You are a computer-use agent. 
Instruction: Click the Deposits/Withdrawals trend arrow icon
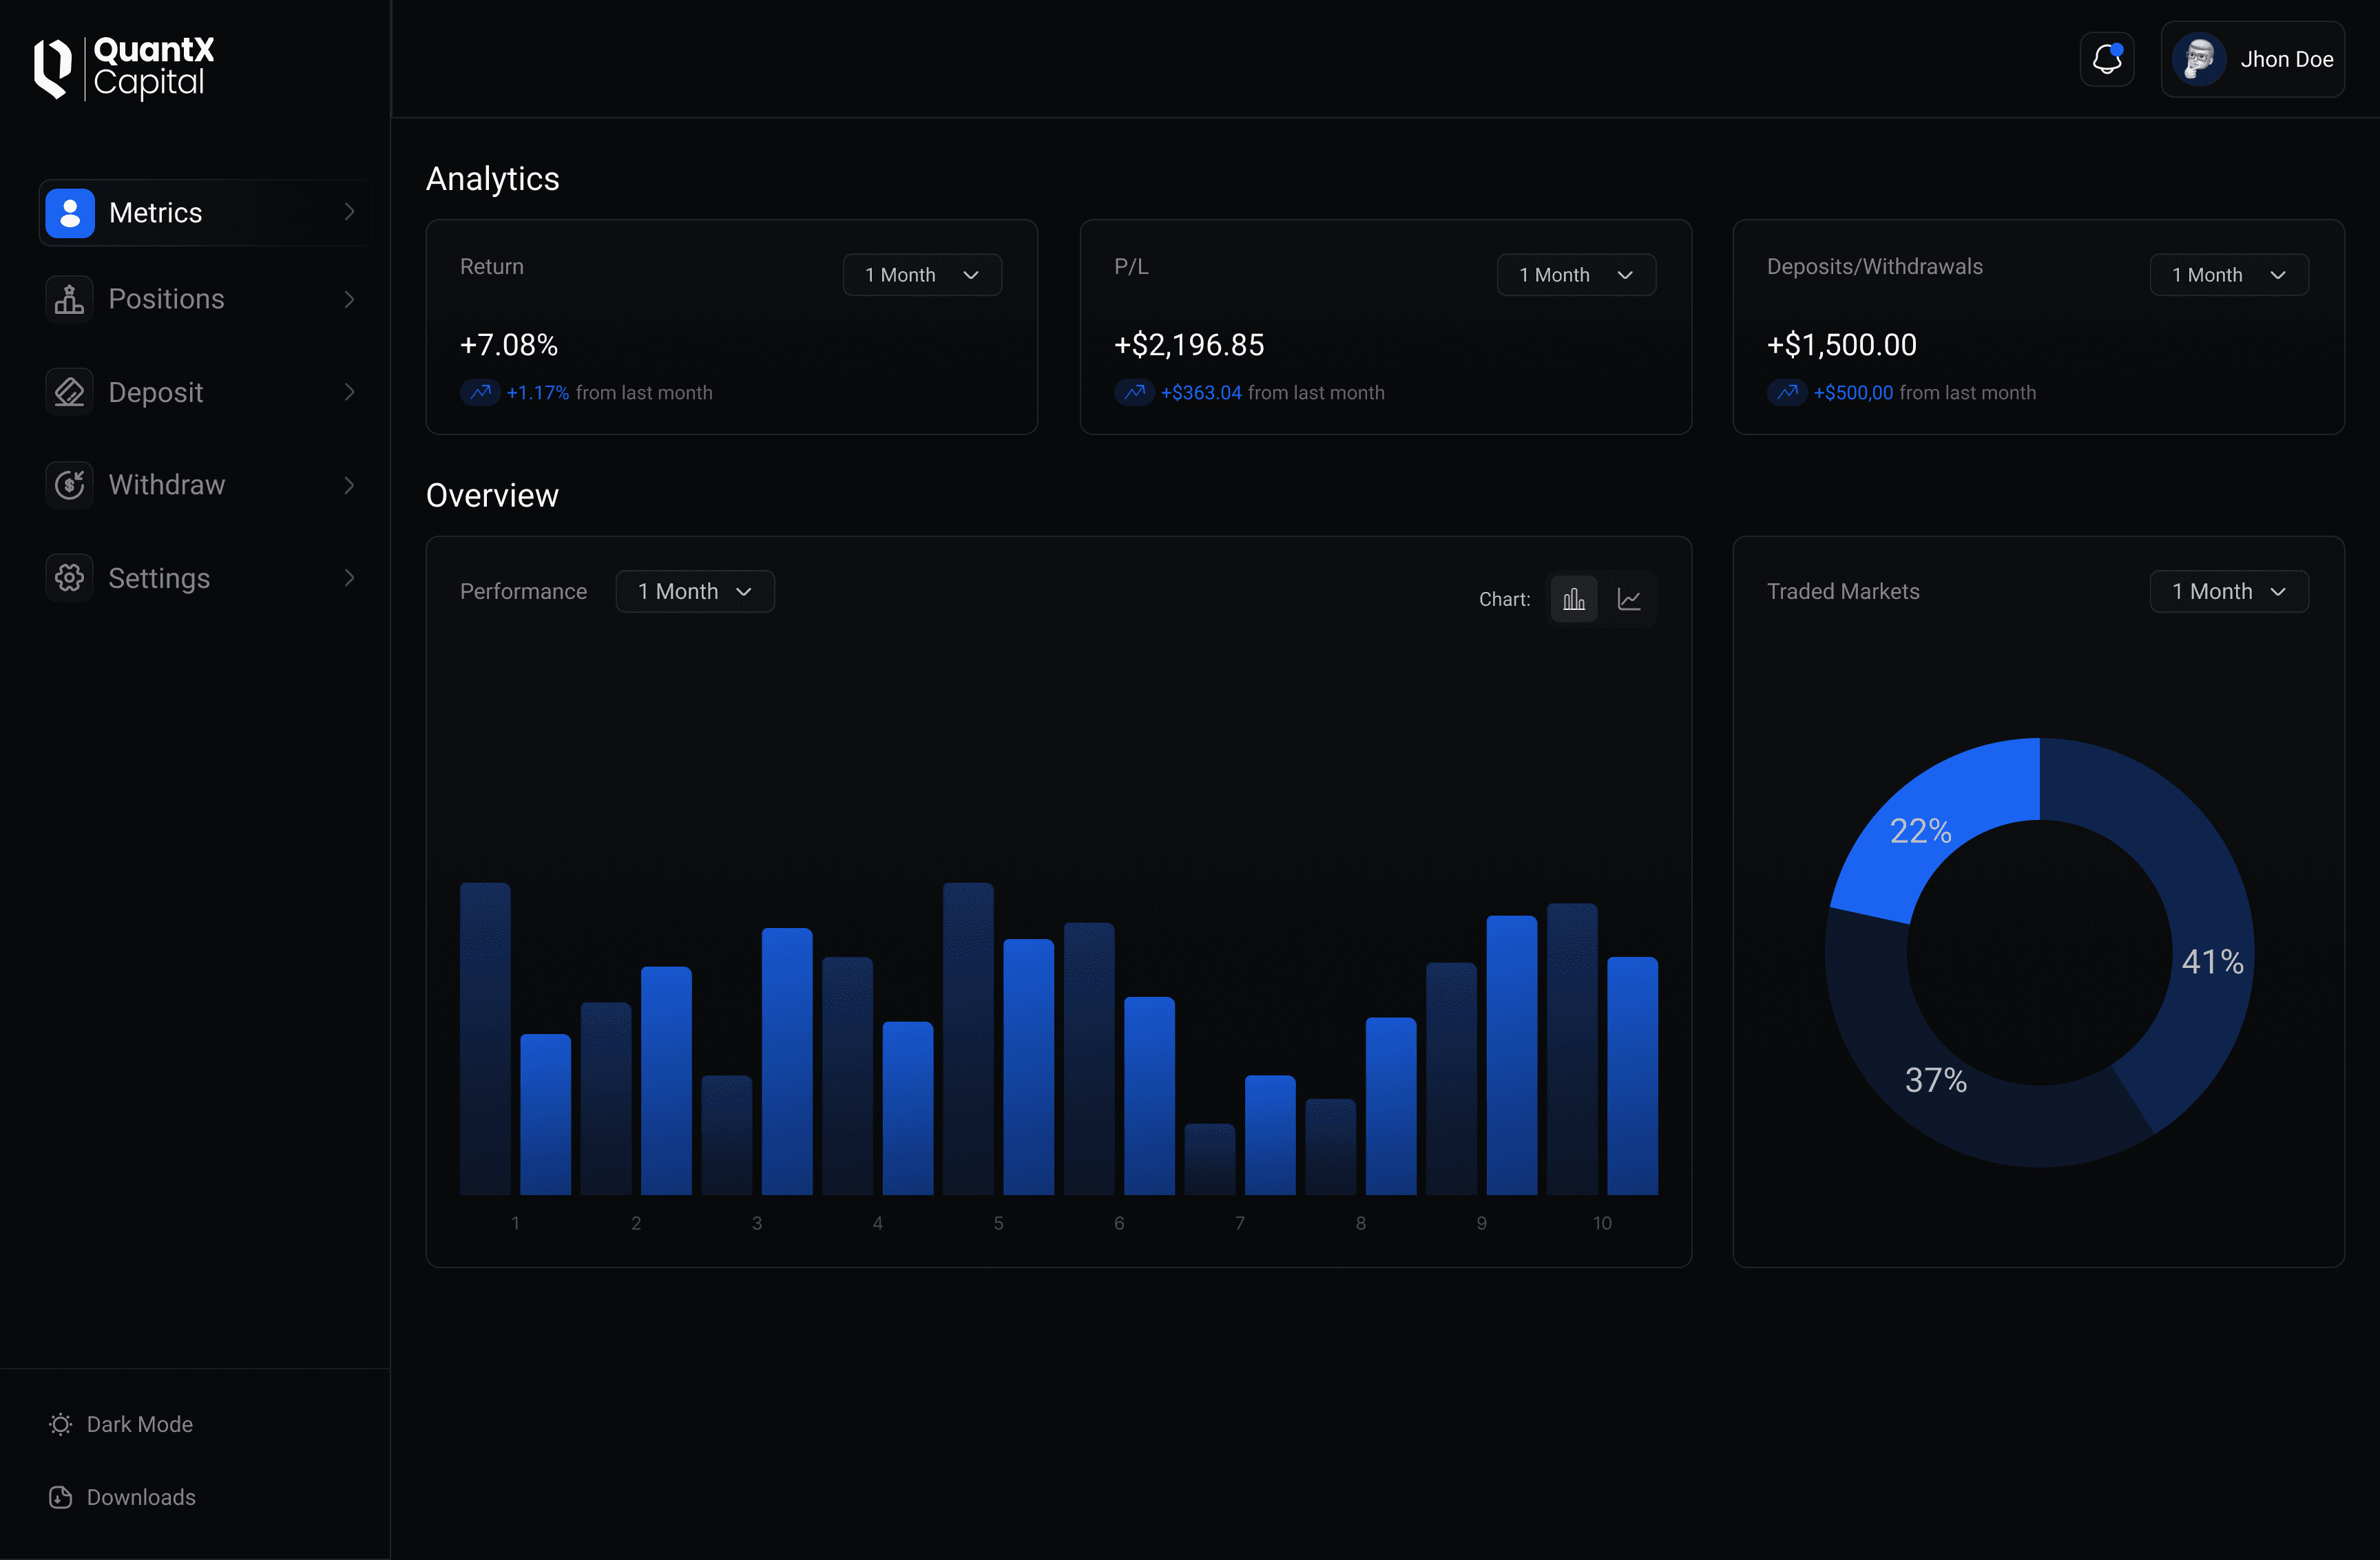pyautogui.click(x=1787, y=393)
